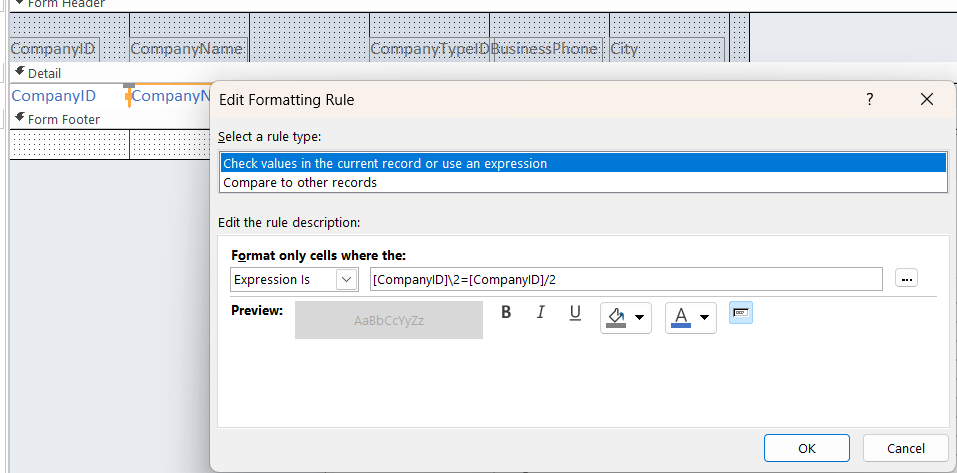Confirm the rule with OK
This screenshot has height=473, width=957.
pos(807,448)
